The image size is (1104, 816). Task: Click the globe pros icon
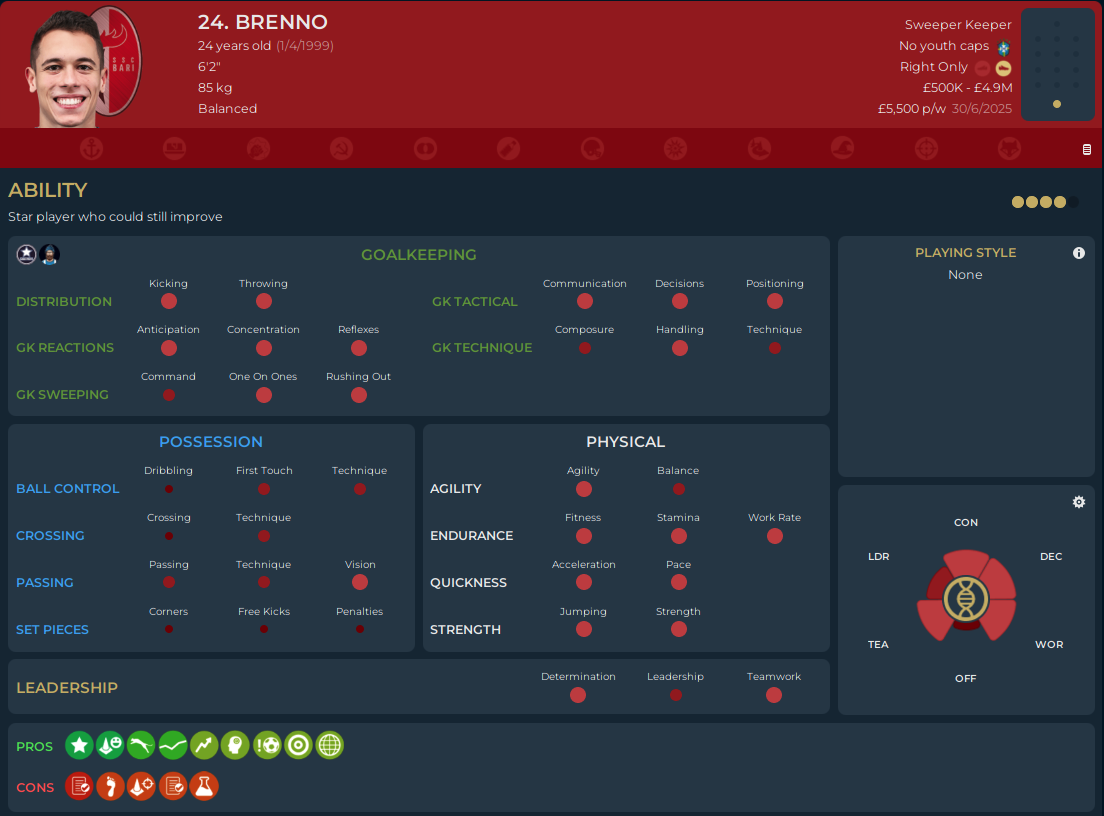pos(330,745)
